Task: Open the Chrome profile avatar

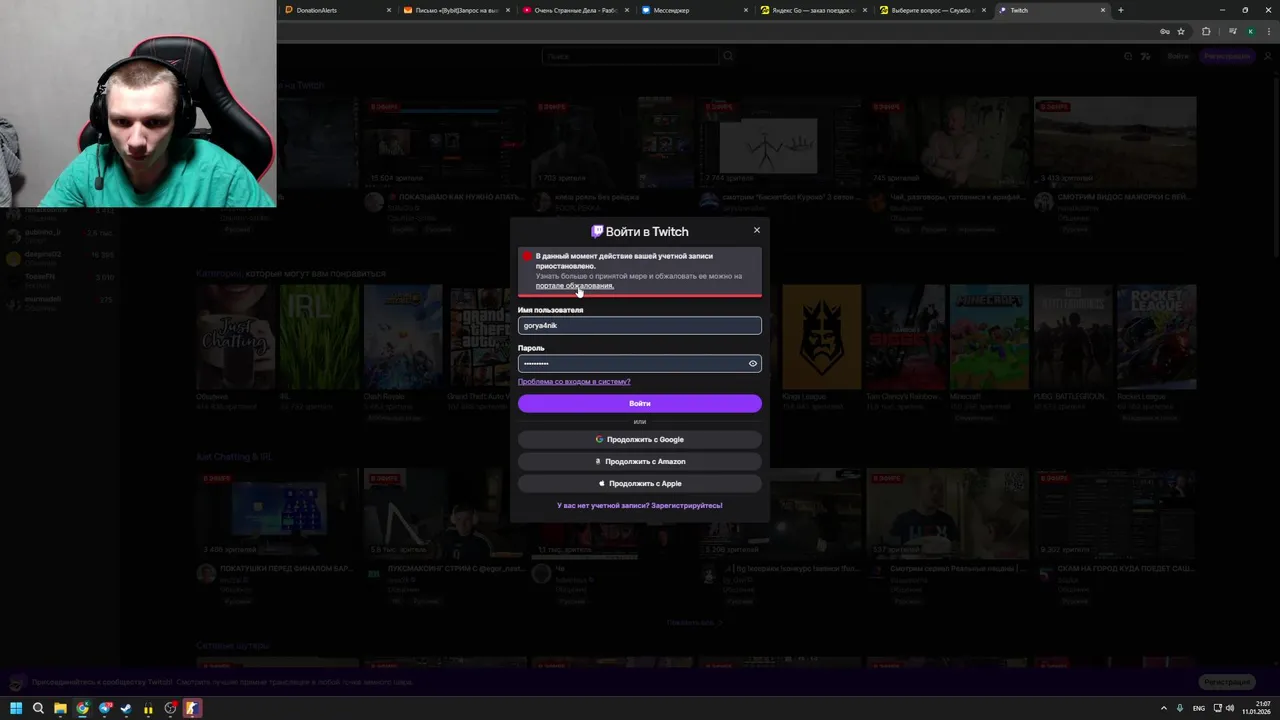Action: 1250,31
